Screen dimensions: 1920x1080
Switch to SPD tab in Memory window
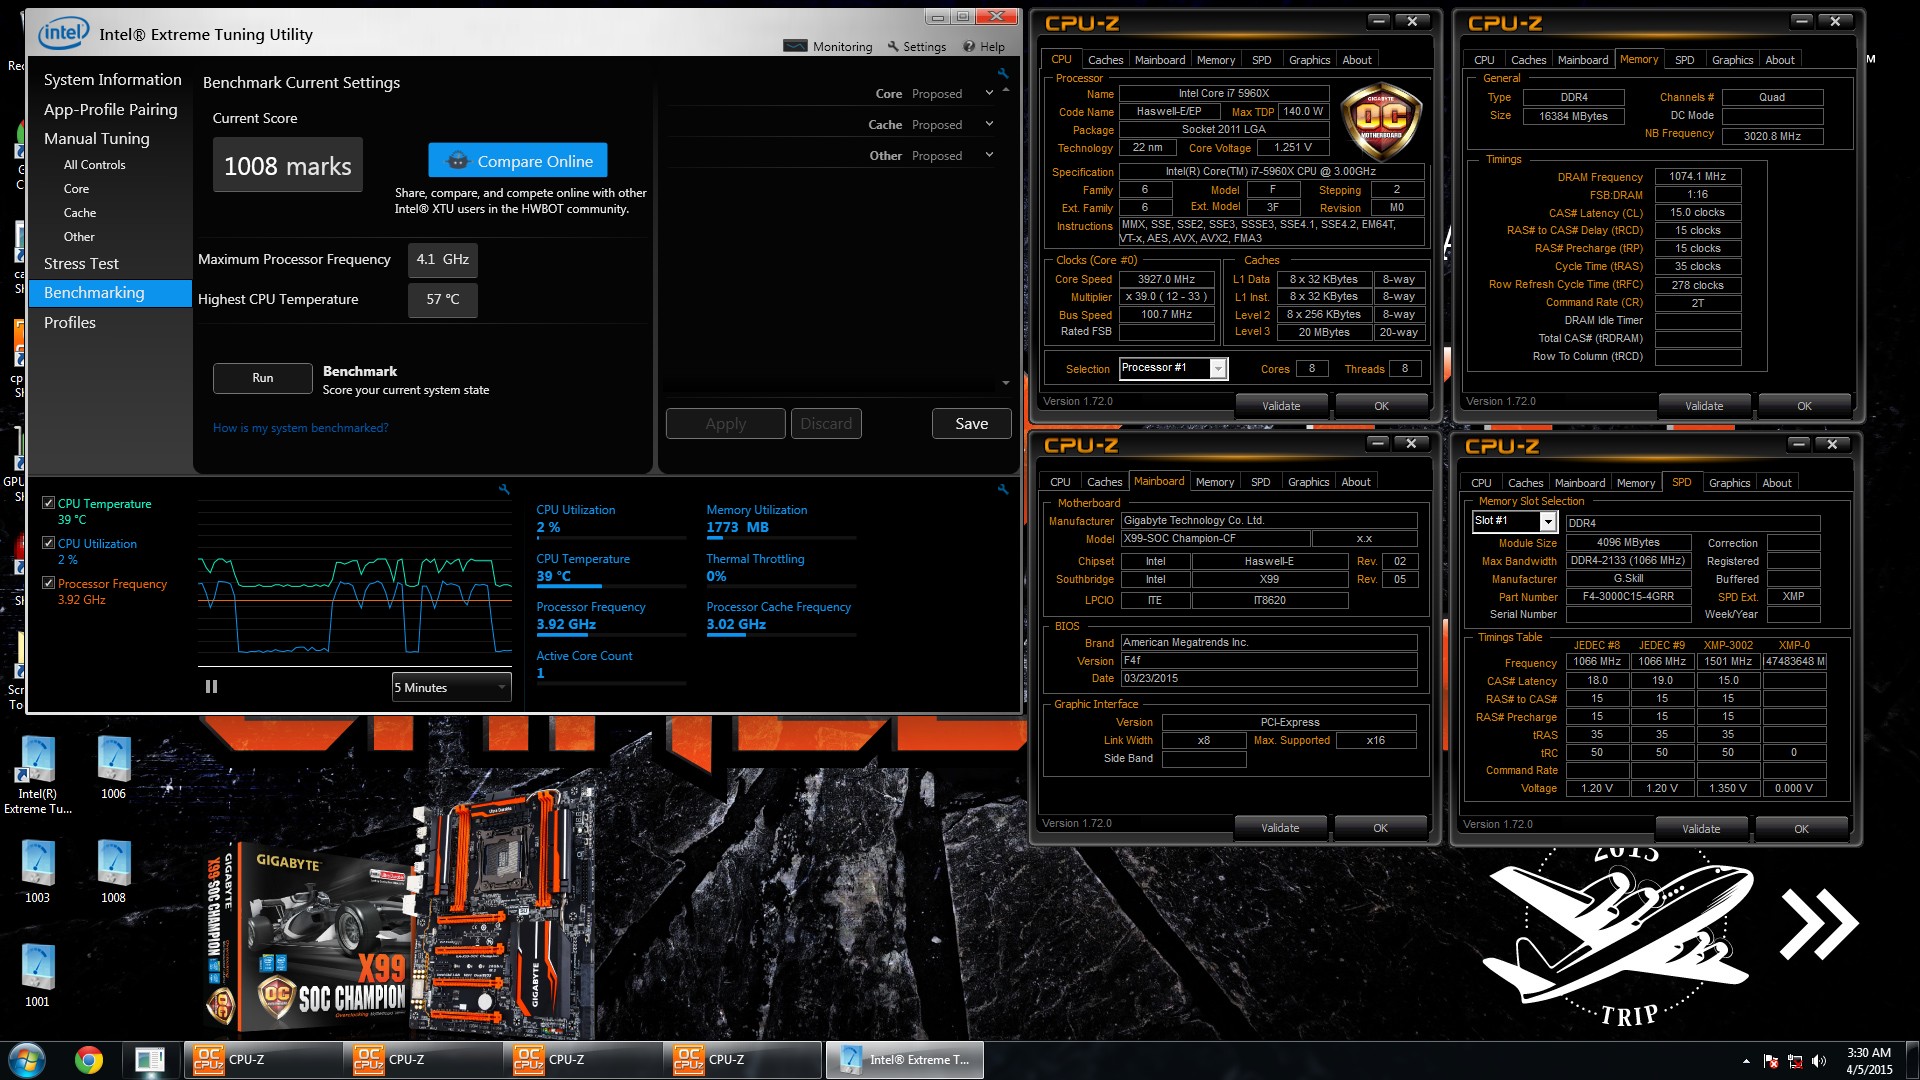[x=1684, y=60]
